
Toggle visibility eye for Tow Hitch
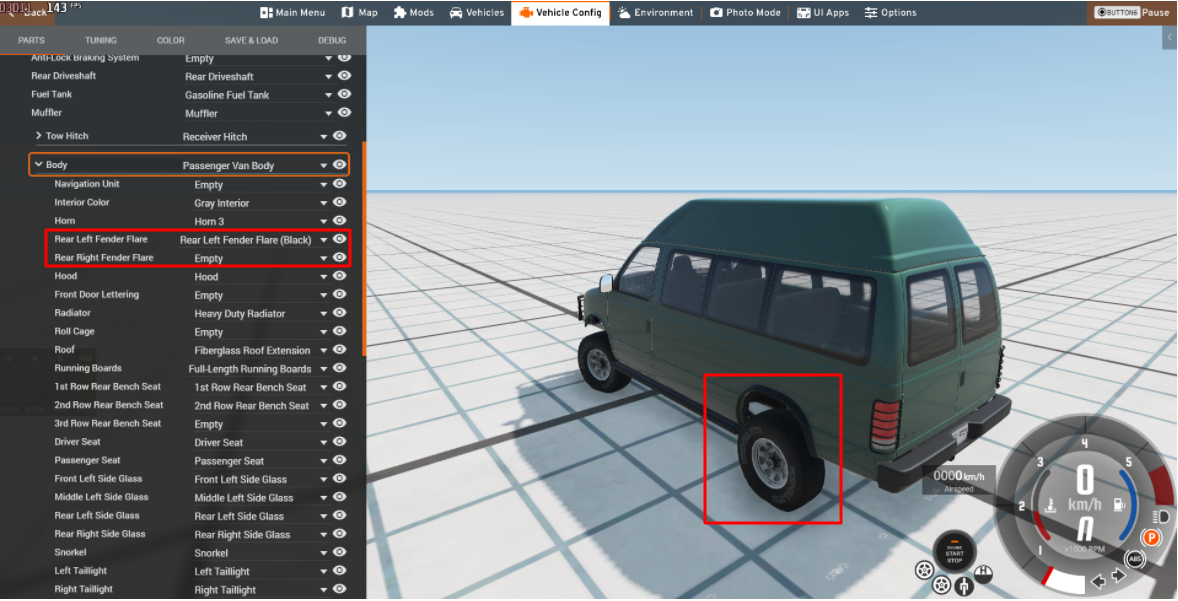[x=340, y=135]
